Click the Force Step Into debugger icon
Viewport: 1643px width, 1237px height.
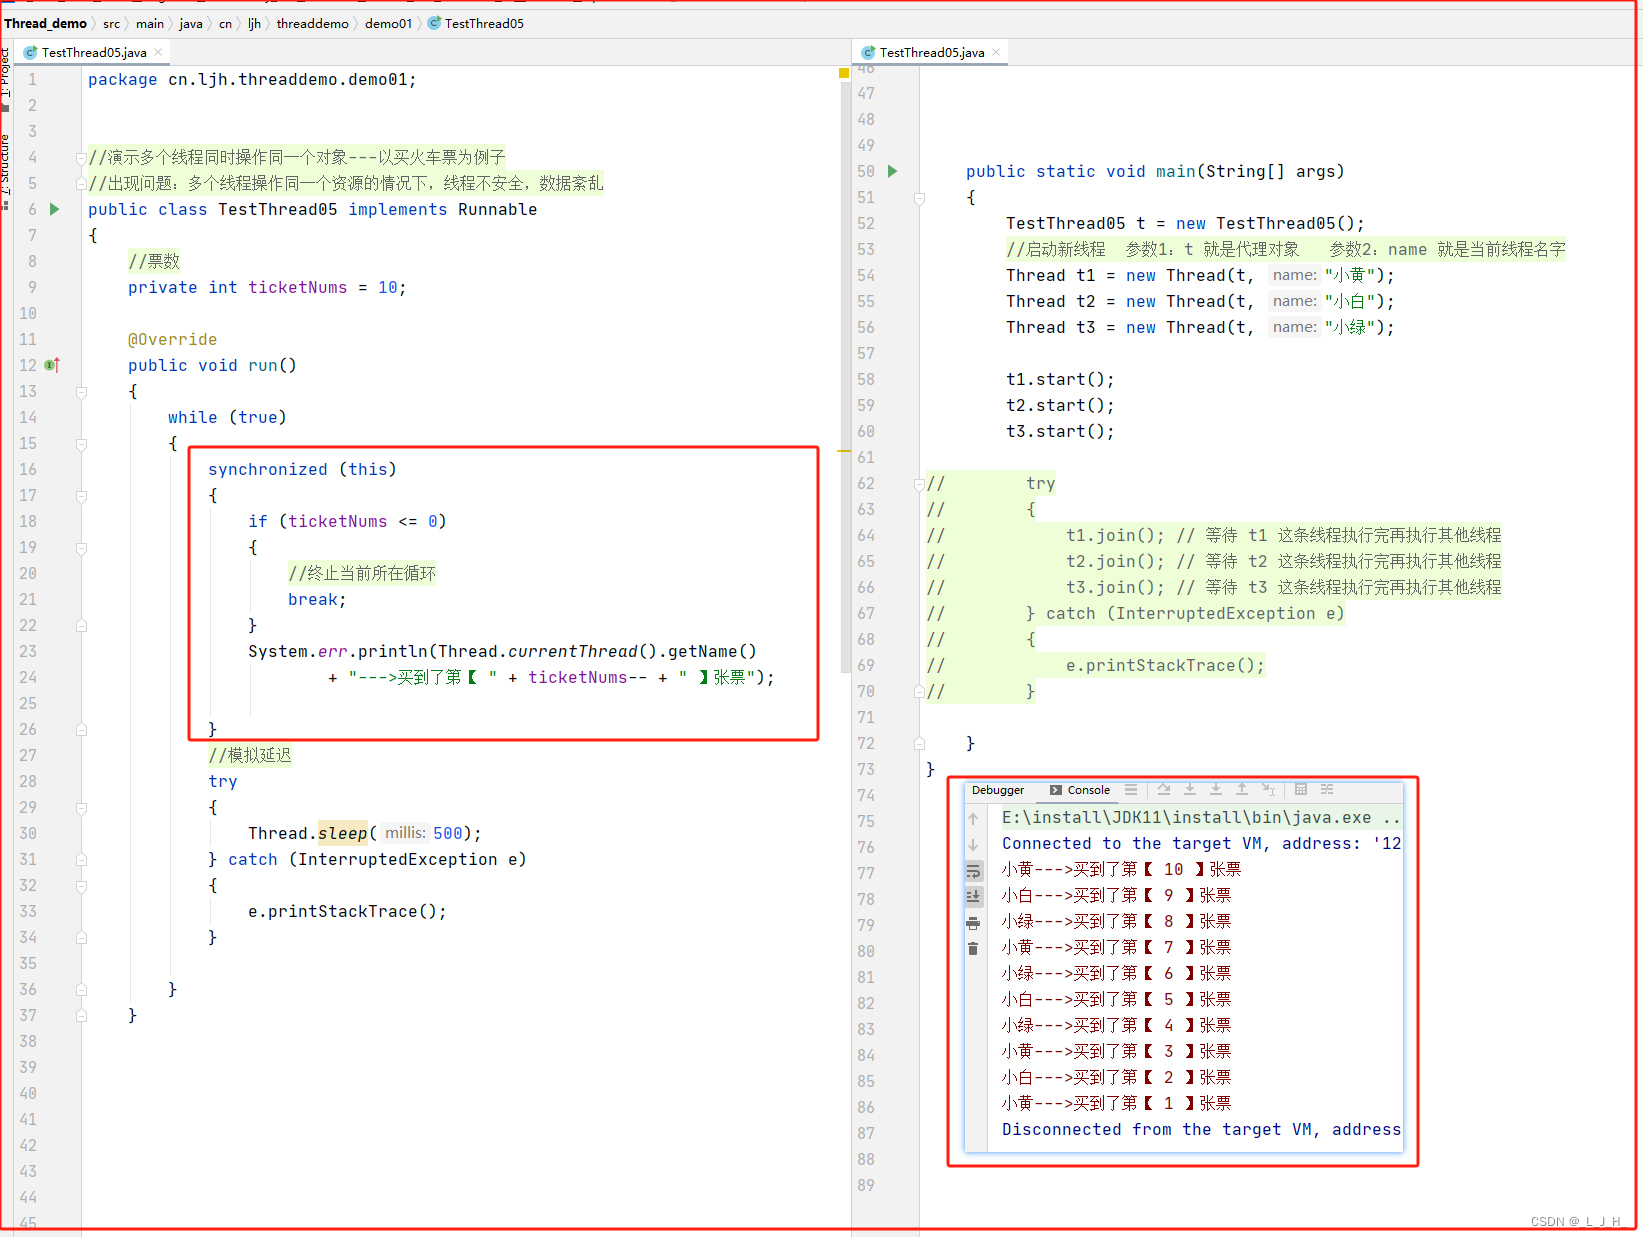click(1216, 790)
